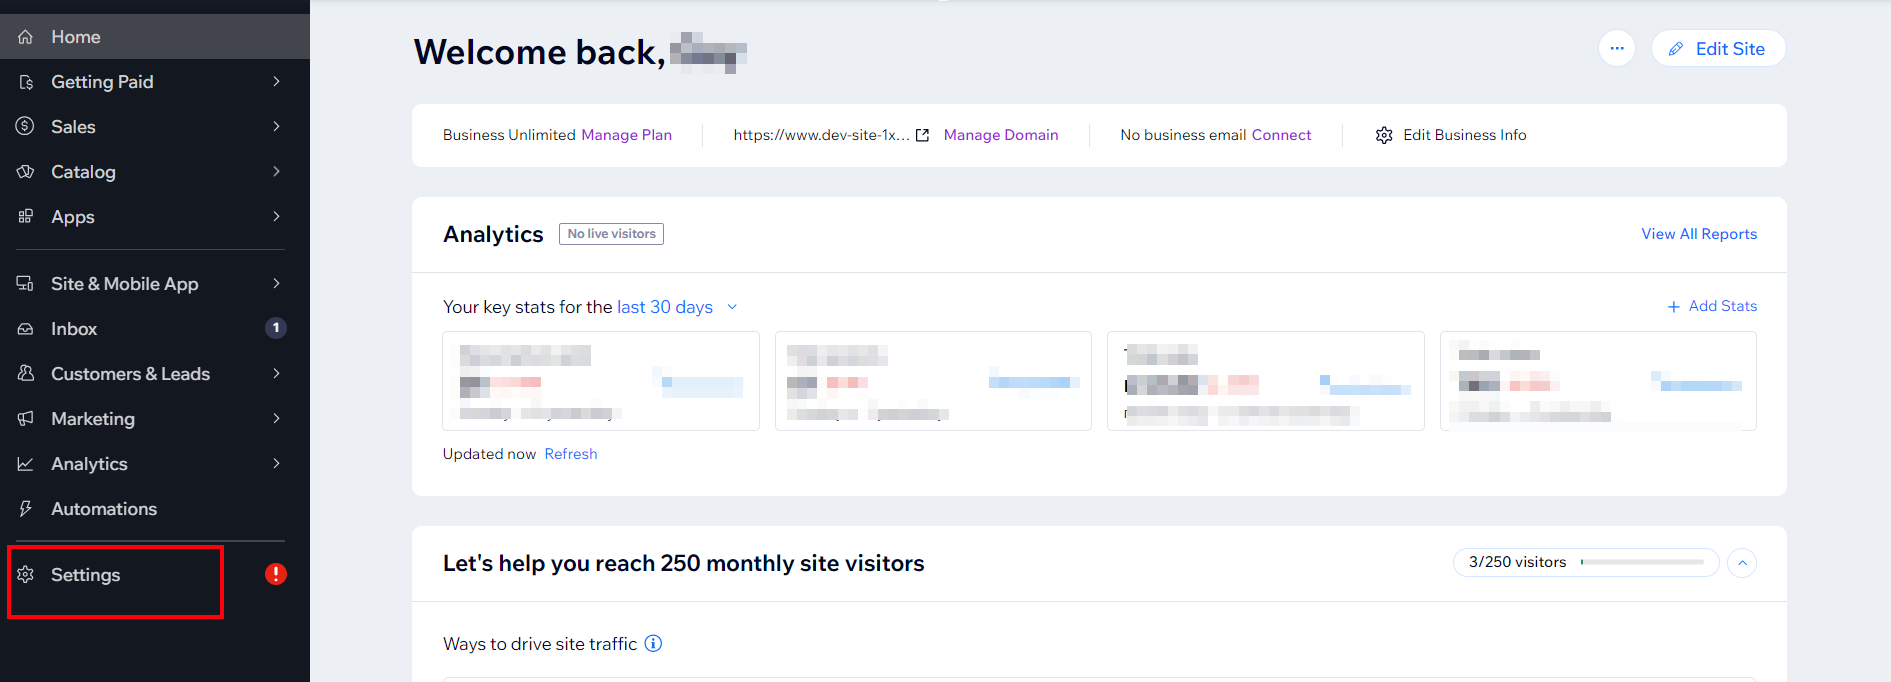Collapse the monthly site visitors section
This screenshot has height=682, width=1891.
click(1742, 563)
